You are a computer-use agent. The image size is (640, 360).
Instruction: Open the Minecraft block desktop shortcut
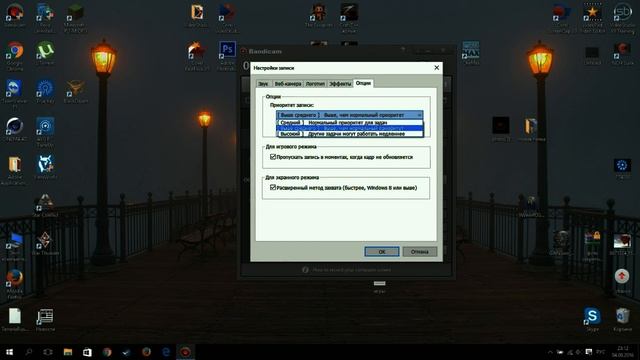[75, 17]
